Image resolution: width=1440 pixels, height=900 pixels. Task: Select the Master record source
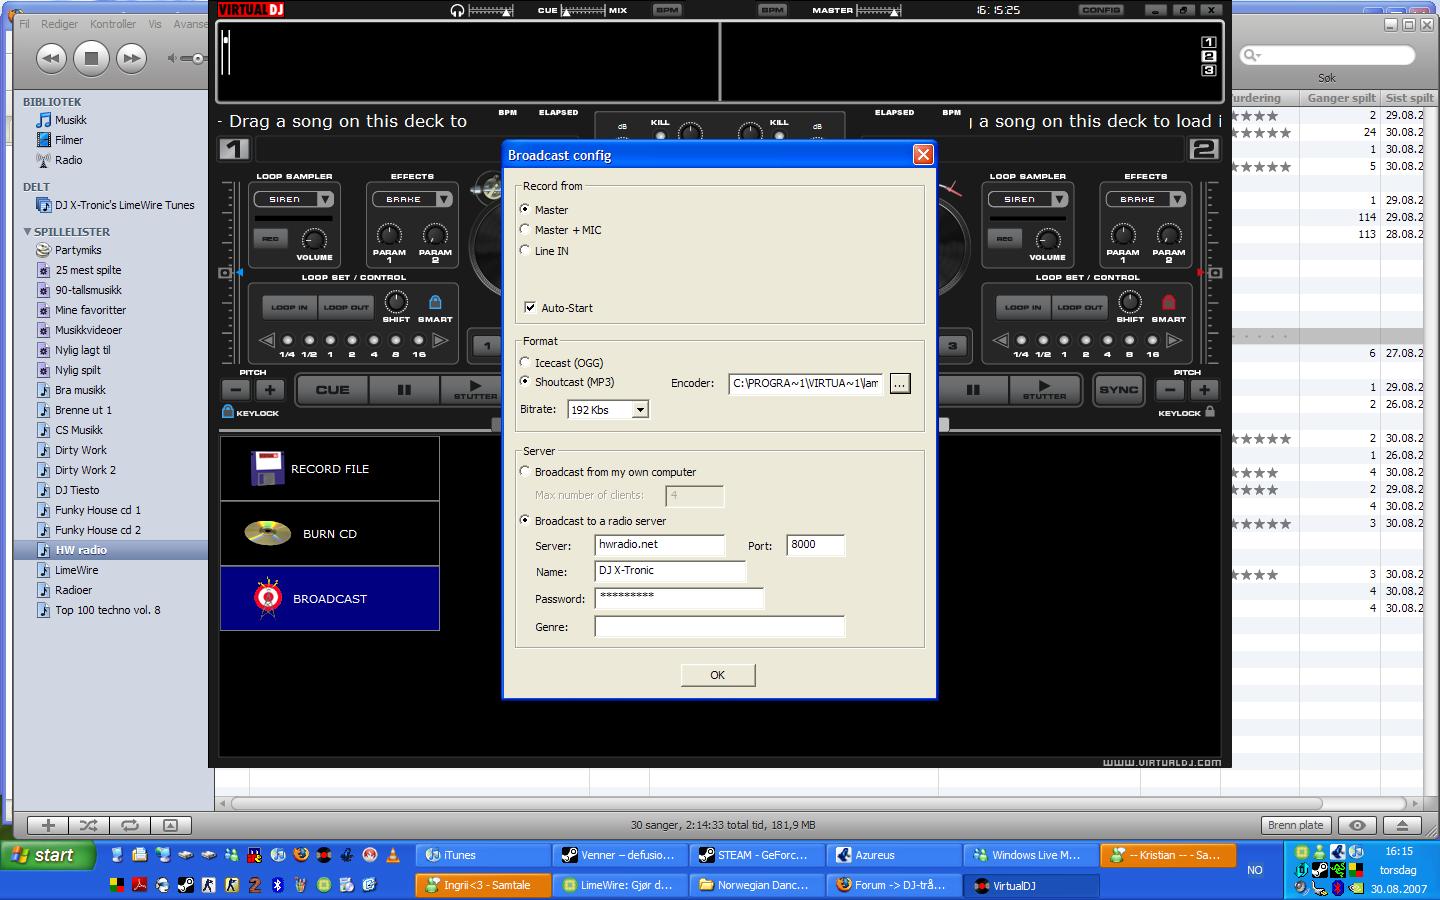526,209
